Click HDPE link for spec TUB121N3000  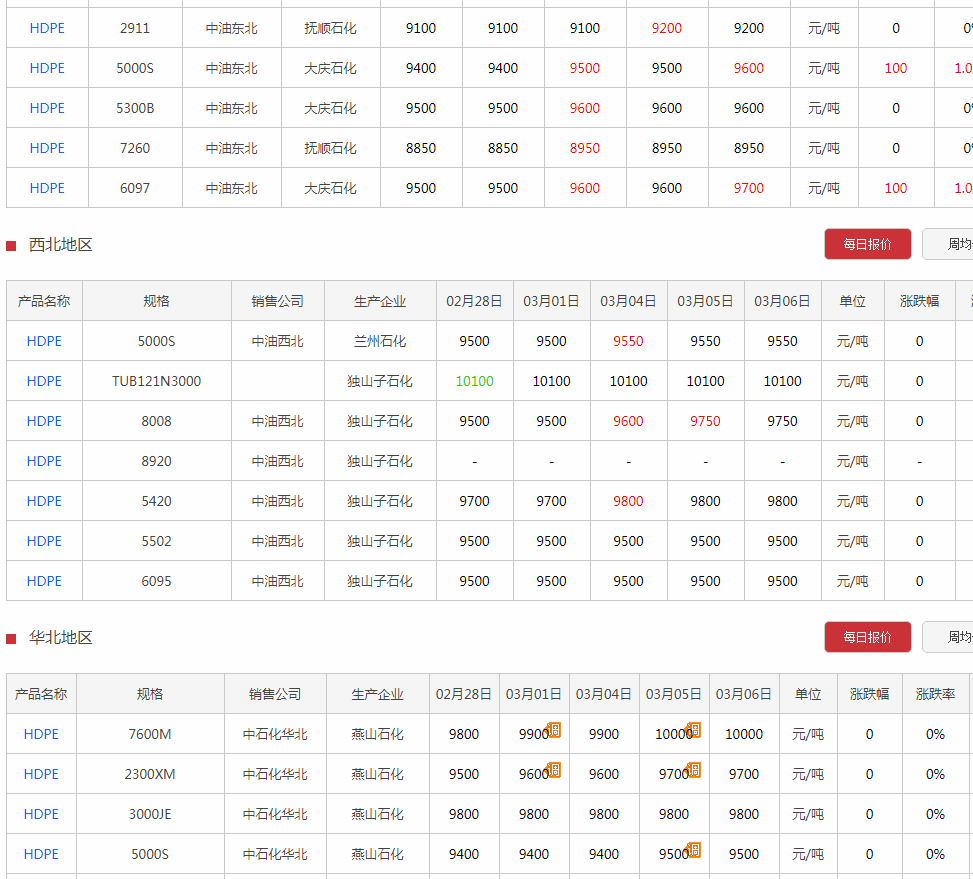(44, 381)
